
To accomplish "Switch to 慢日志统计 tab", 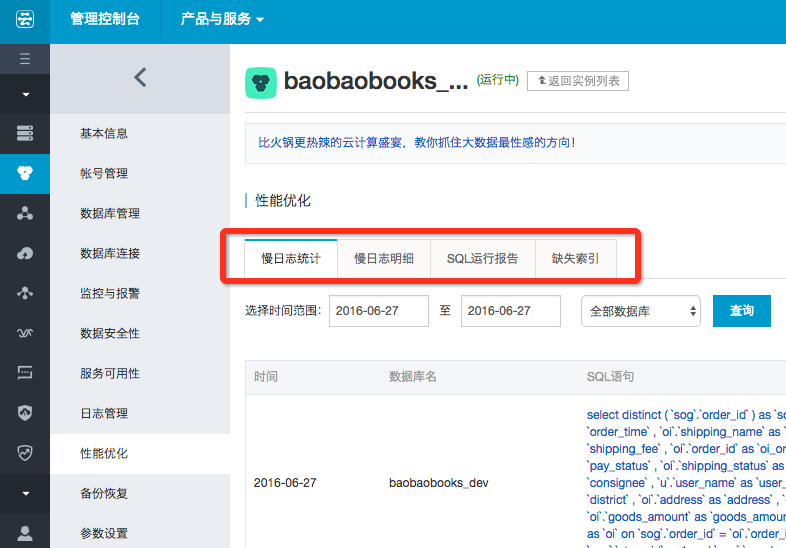I will pyautogui.click(x=291, y=259).
